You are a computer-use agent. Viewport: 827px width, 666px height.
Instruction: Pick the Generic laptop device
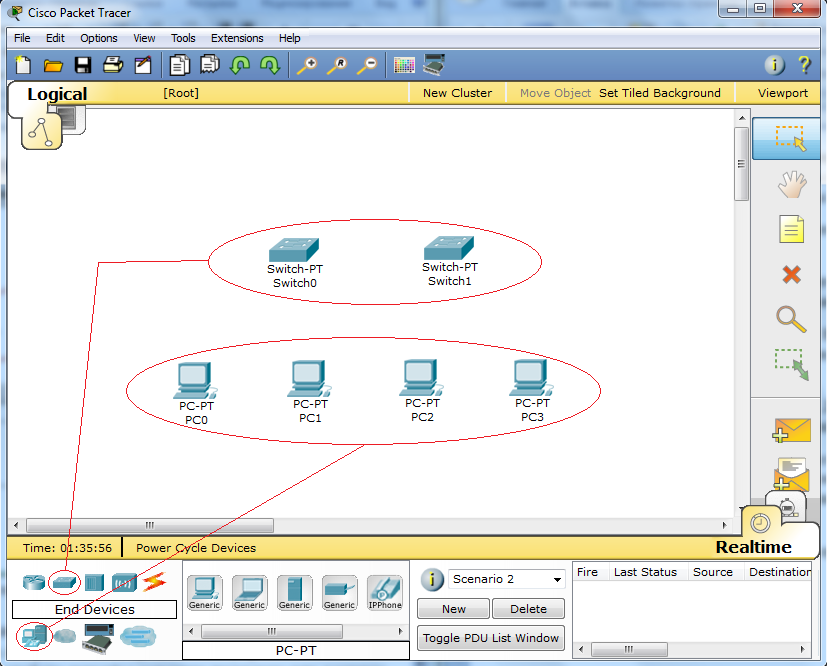[x=249, y=593]
